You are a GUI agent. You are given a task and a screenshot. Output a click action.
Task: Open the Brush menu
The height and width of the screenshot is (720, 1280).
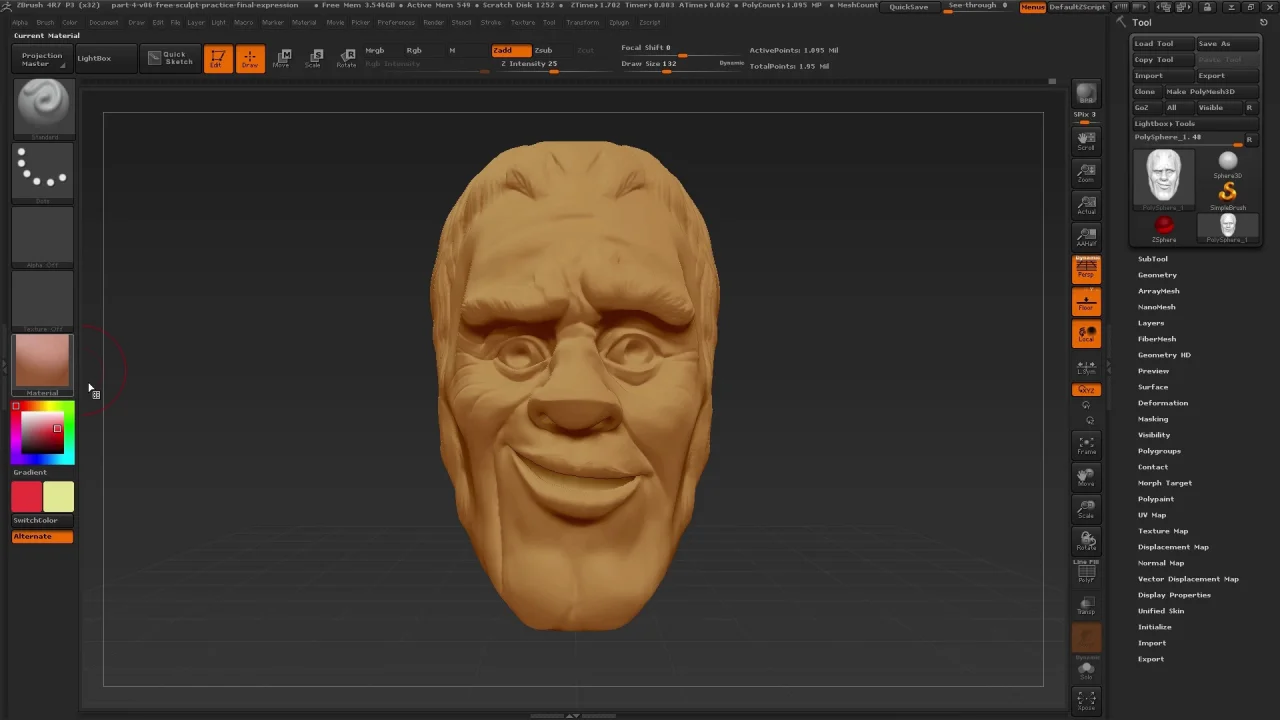coord(45,22)
